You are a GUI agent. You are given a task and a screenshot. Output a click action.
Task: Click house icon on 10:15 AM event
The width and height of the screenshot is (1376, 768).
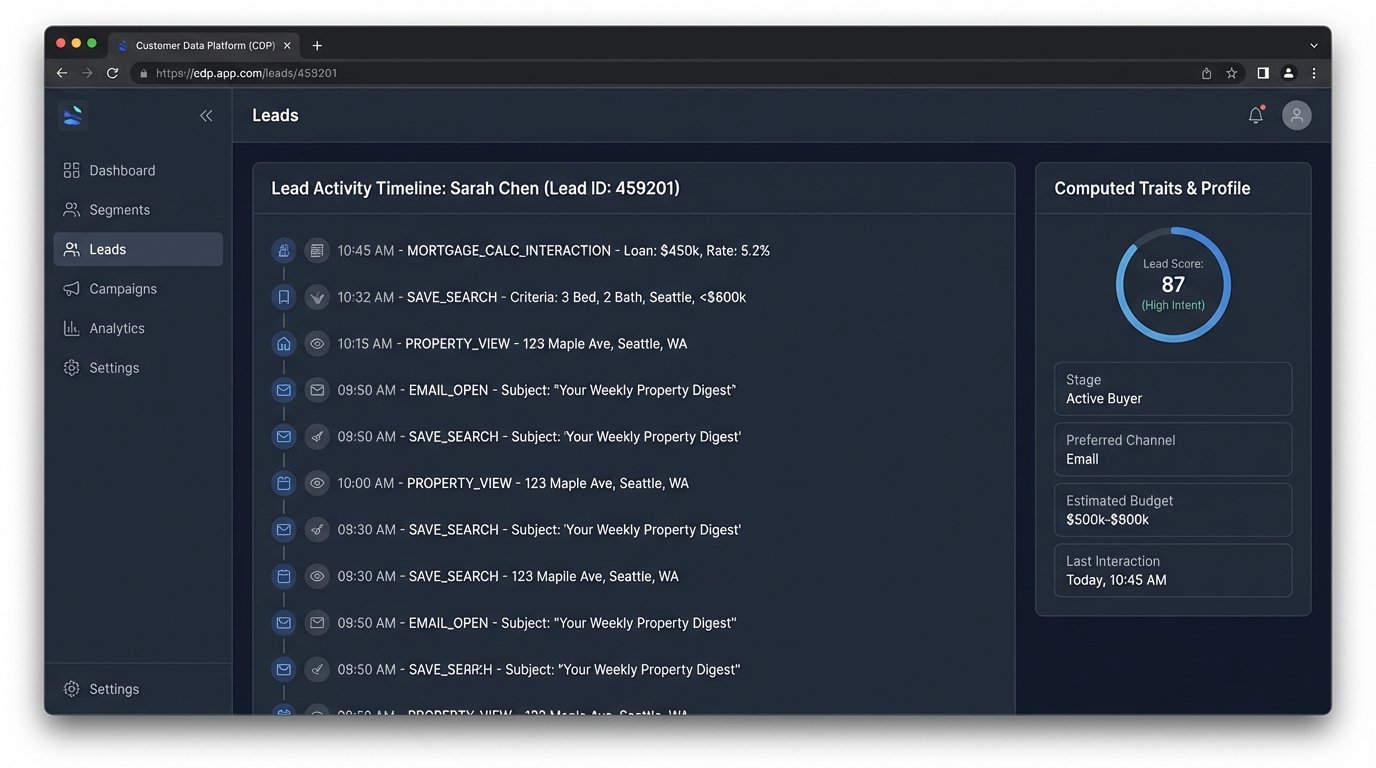pyautogui.click(x=284, y=344)
